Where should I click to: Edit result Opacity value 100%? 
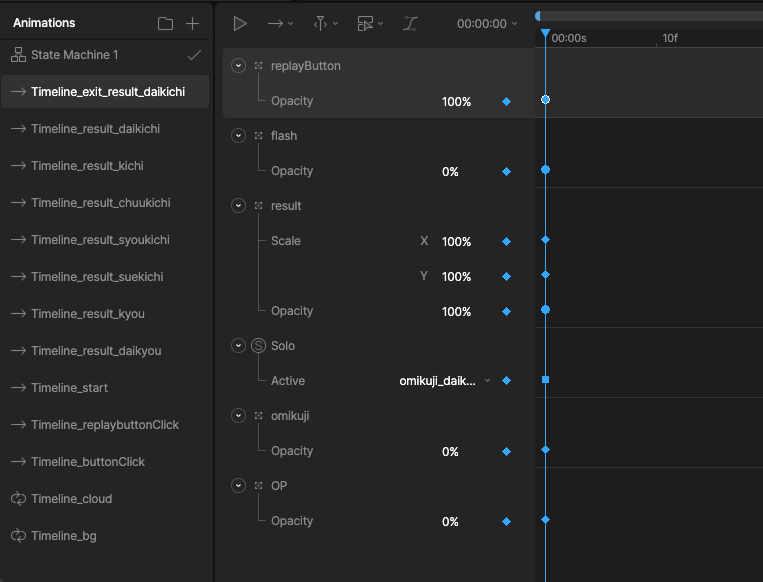click(456, 312)
